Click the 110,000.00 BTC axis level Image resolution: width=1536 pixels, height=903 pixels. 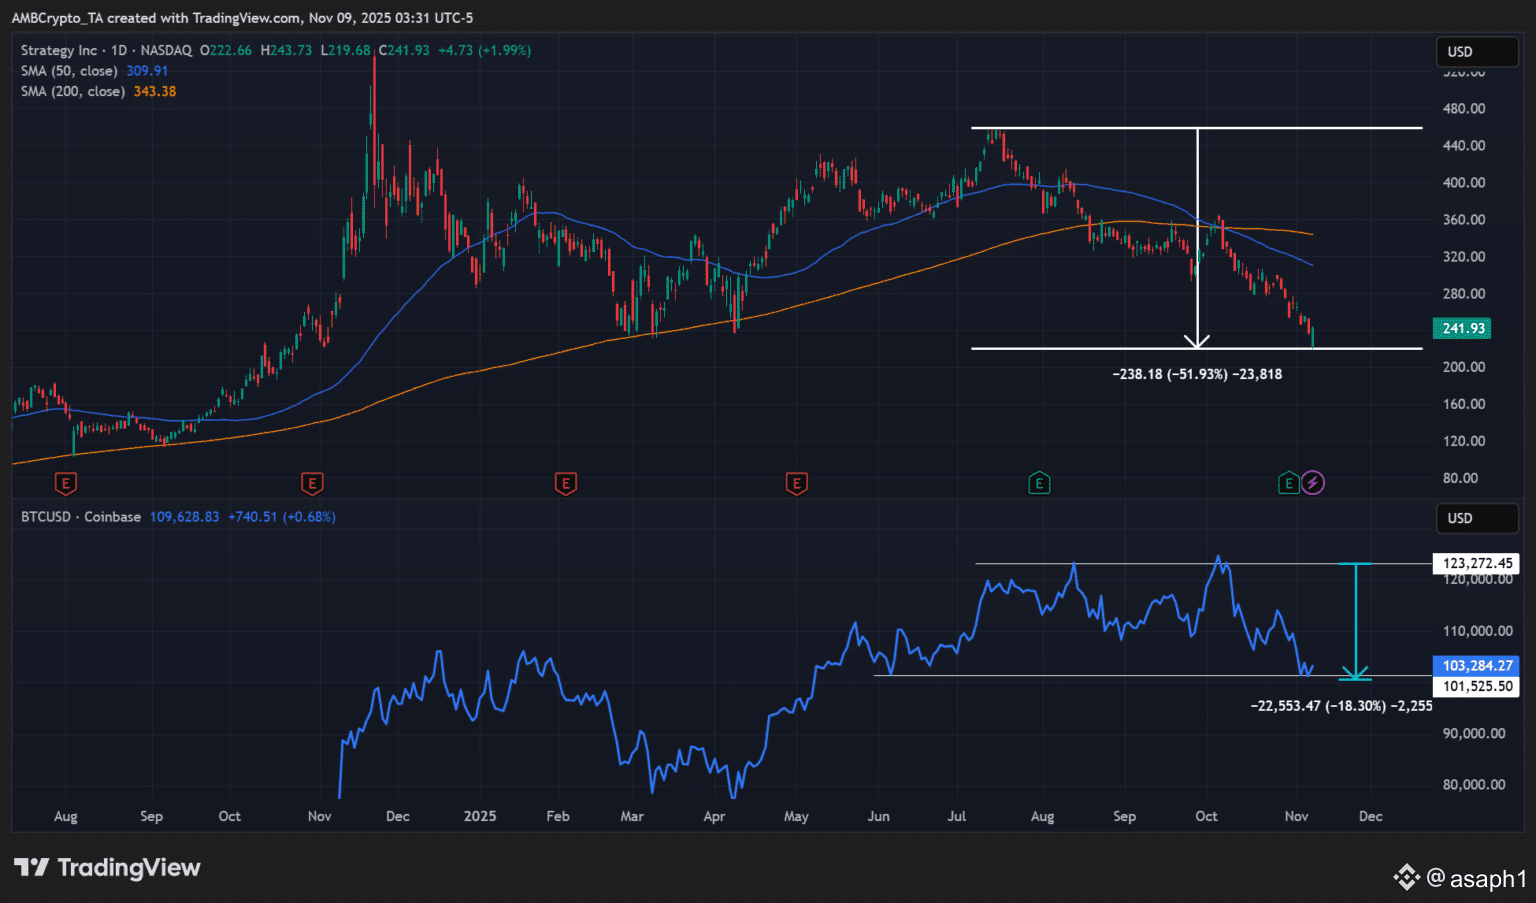coord(1477,631)
